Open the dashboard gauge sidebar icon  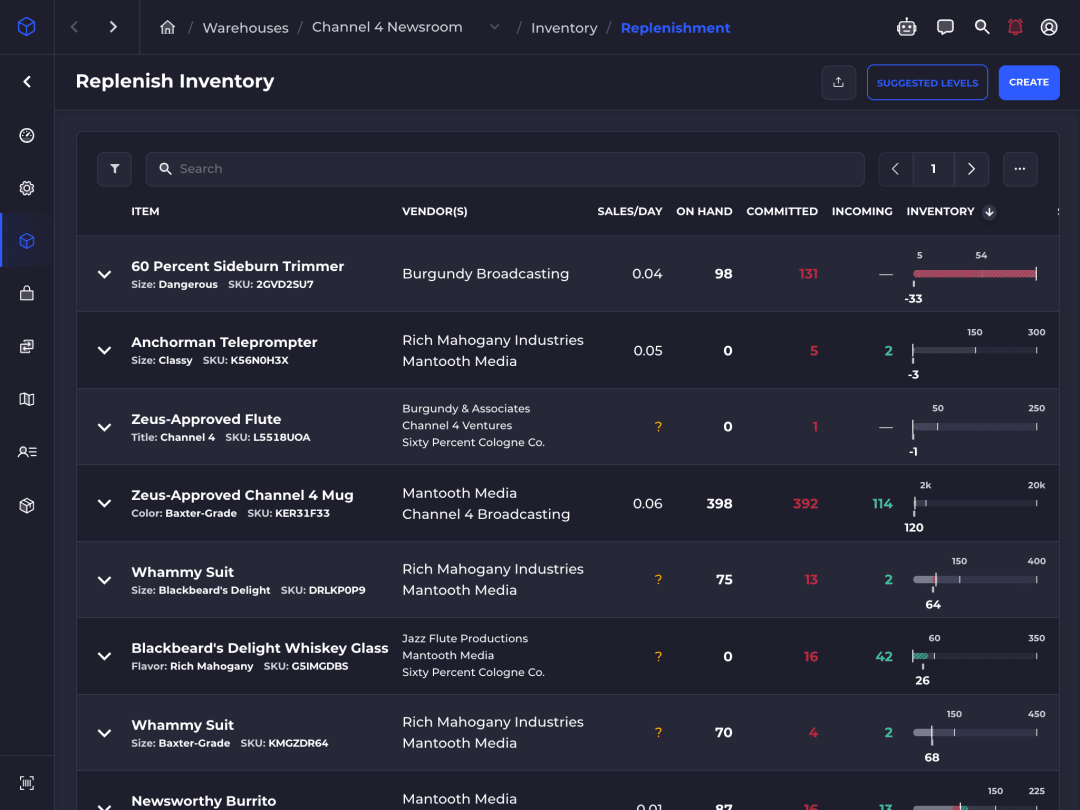click(x=27, y=135)
